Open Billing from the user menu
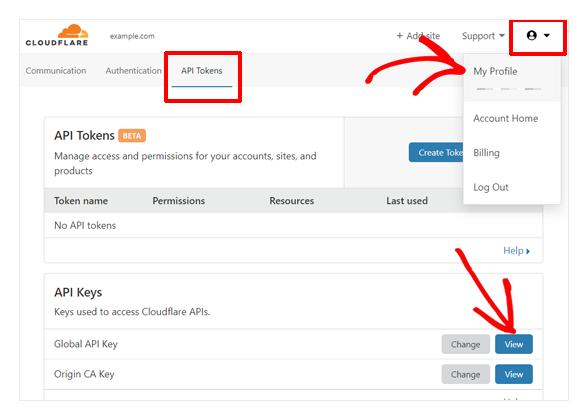 [x=486, y=153]
